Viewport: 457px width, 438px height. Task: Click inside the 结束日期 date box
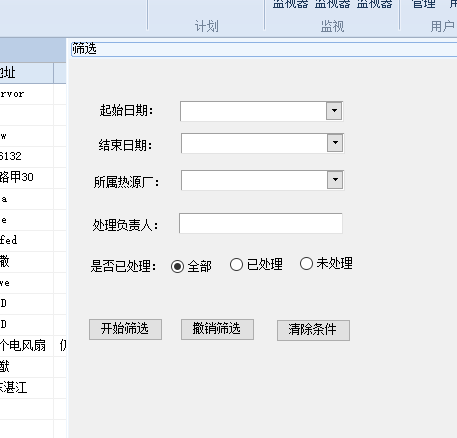254,143
